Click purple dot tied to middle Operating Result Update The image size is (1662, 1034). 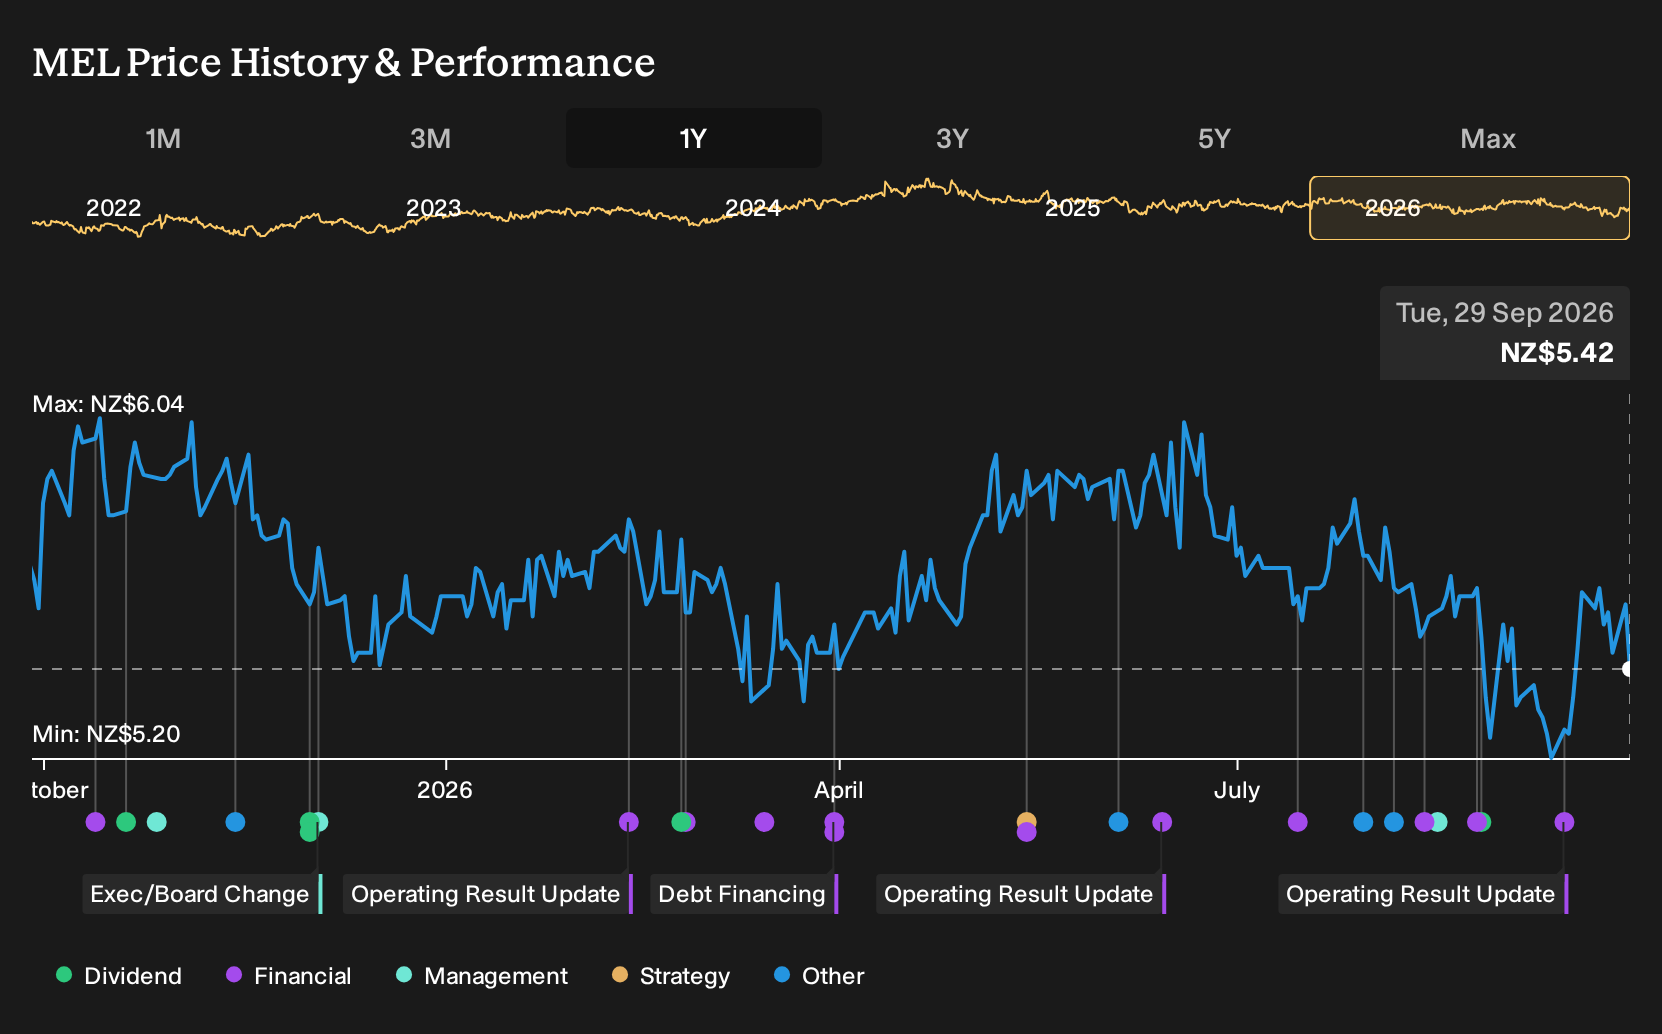pyautogui.click(x=1161, y=822)
